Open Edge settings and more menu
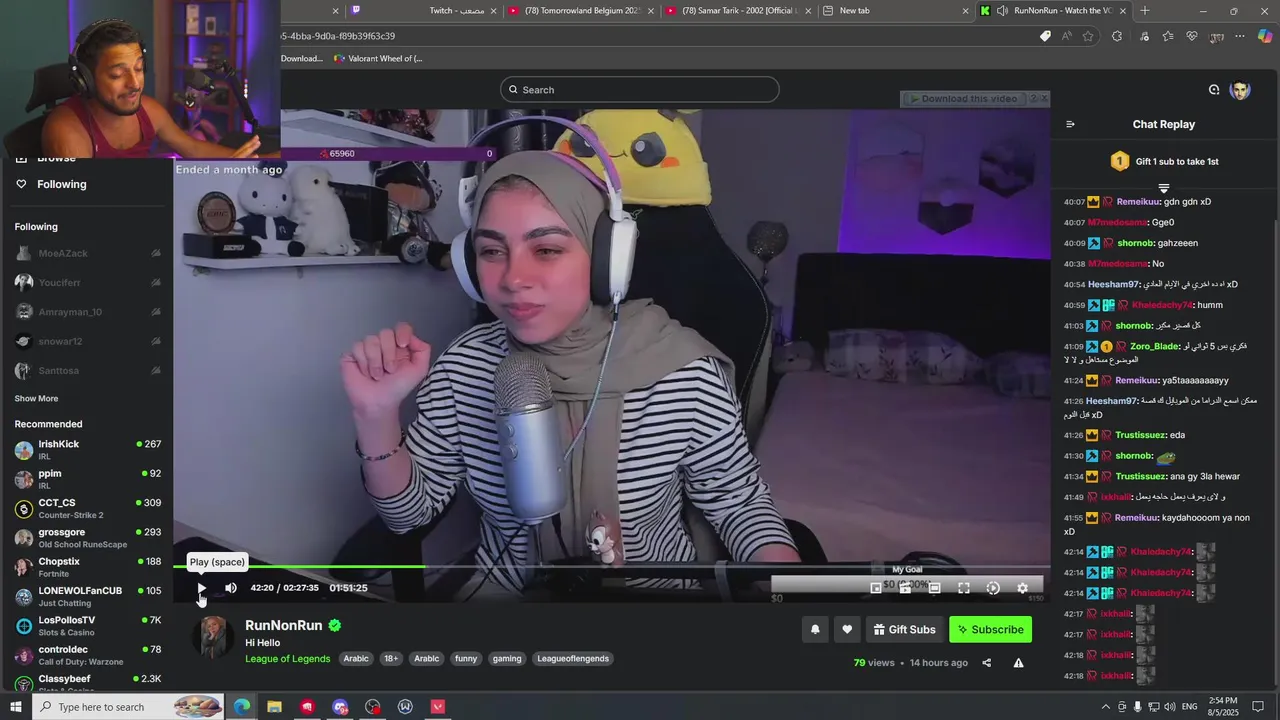The width and height of the screenshot is (1280, 720). click(1240, 36)
